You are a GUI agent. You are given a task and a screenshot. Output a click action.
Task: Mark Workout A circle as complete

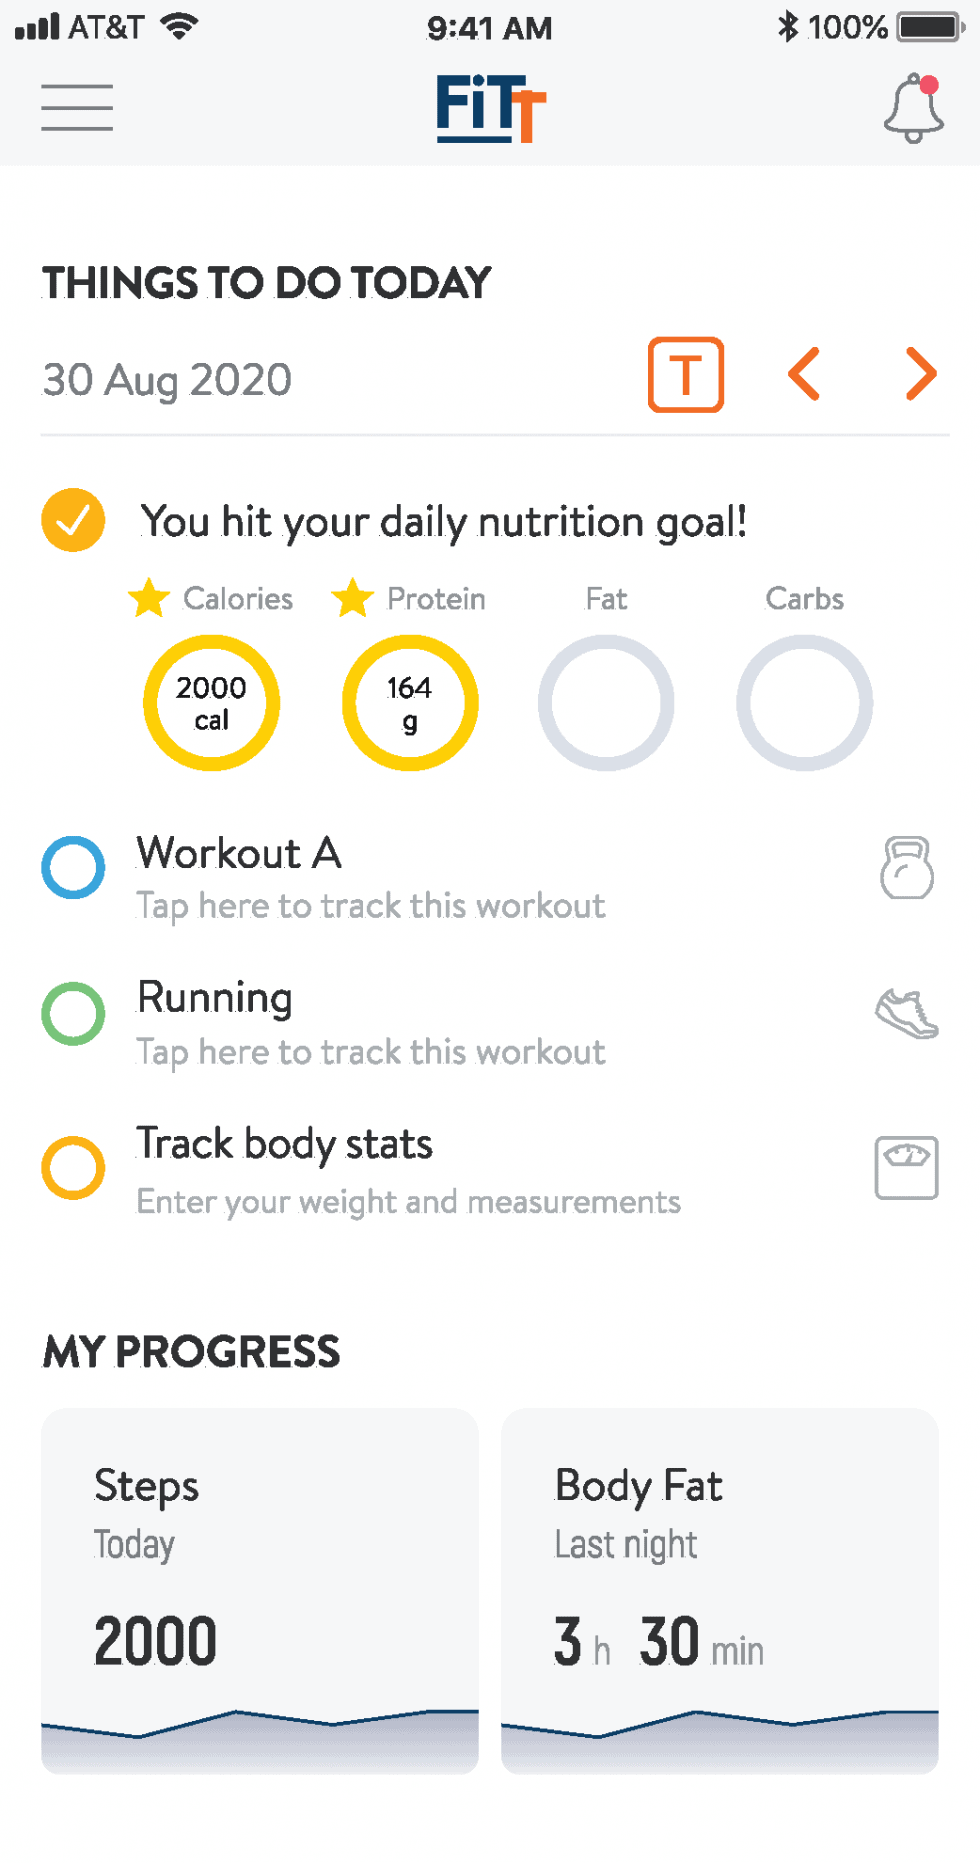73,867
